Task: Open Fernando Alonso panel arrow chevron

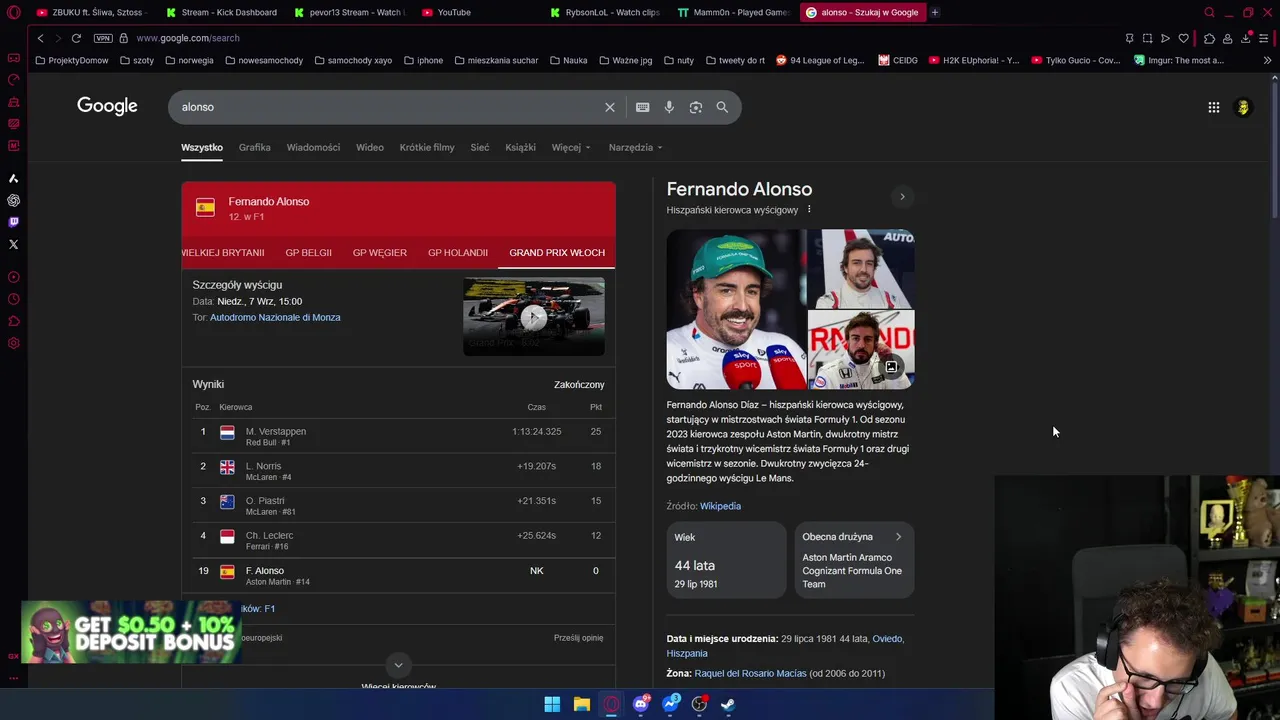Action: (x=902, y=197)
